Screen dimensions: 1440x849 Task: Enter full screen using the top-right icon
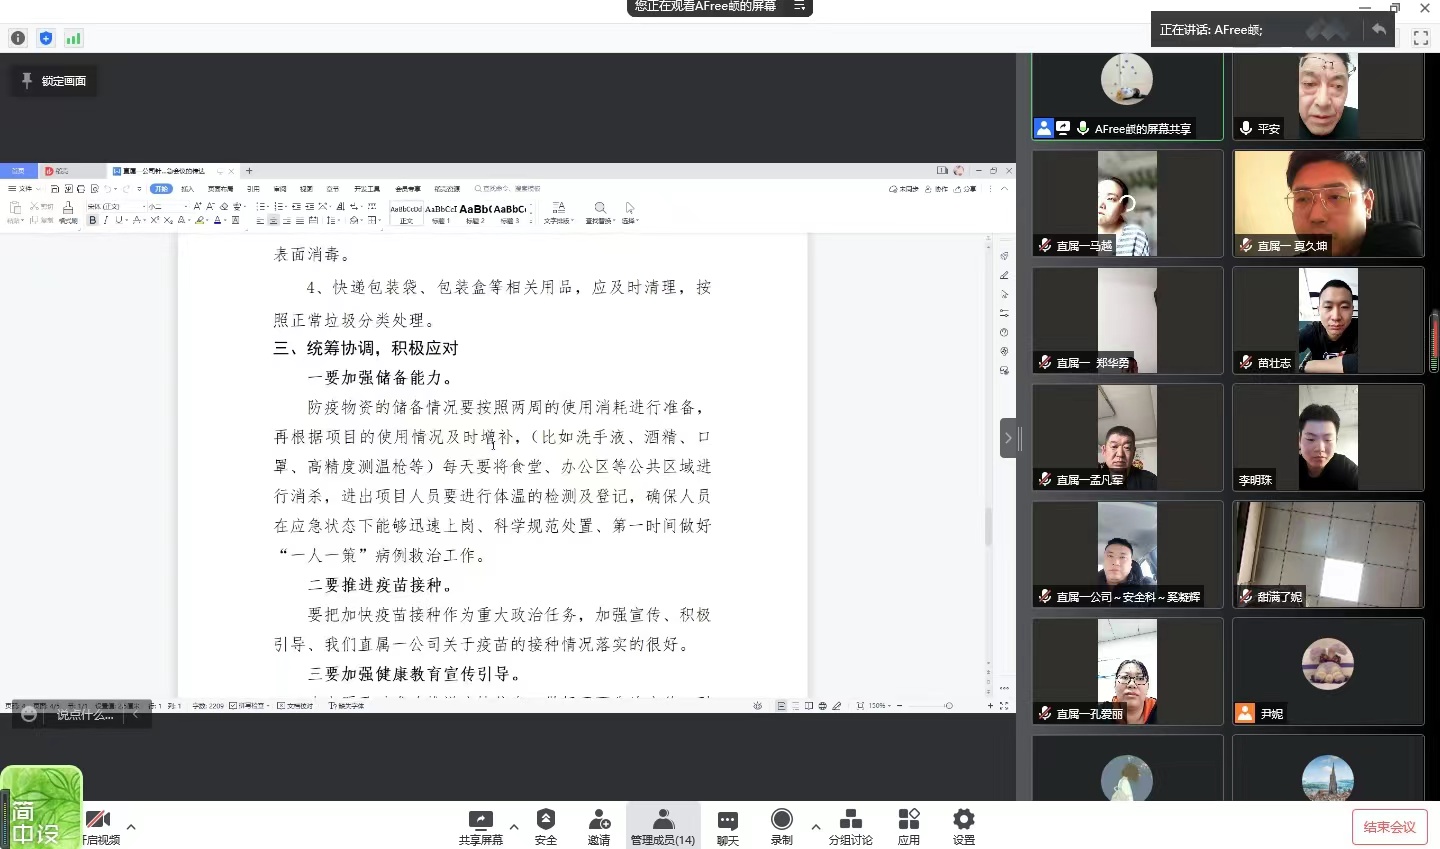click(x=1420, y=38)
